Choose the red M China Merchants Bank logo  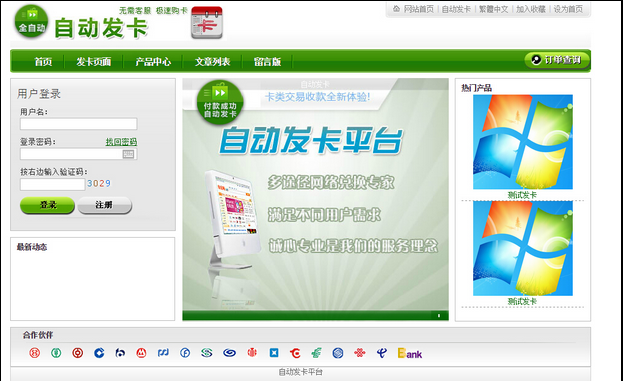click(x=141, y=352)
